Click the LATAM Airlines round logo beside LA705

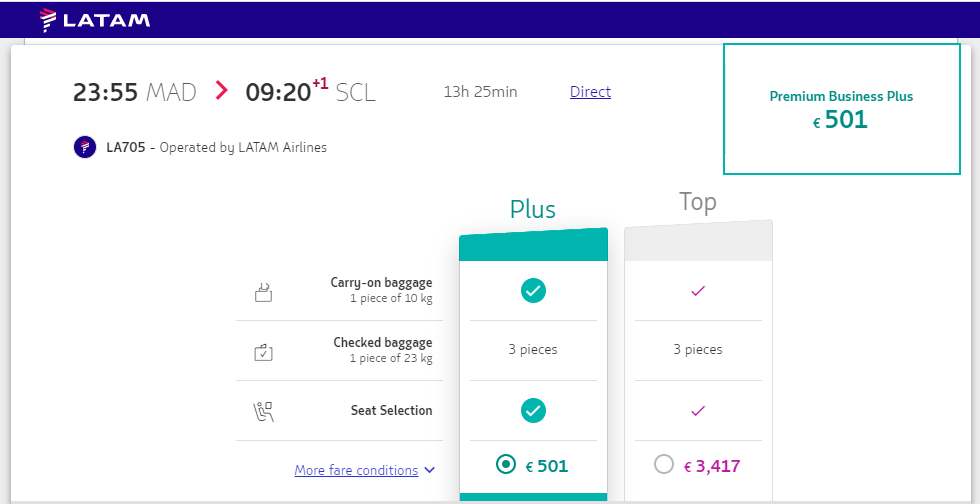pos(85,148)
